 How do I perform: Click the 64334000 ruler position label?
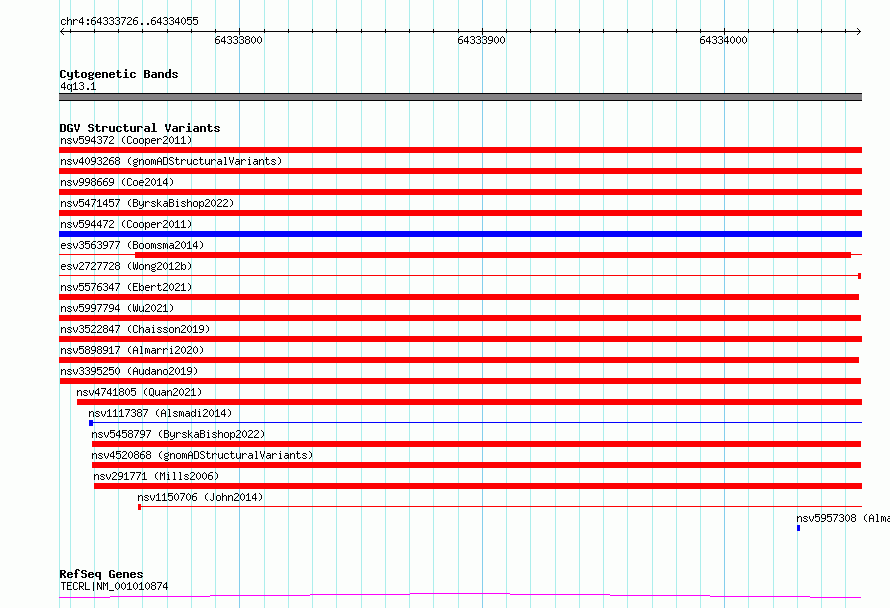coord(724,40)
